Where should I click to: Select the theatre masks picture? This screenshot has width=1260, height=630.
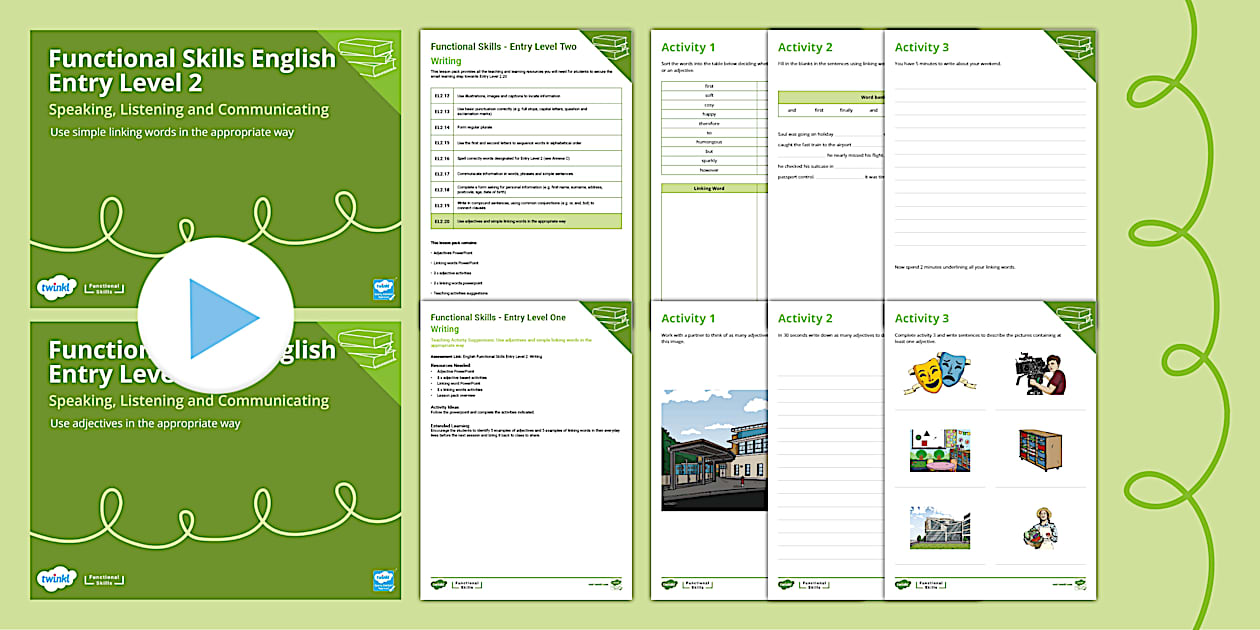[929, 374]
